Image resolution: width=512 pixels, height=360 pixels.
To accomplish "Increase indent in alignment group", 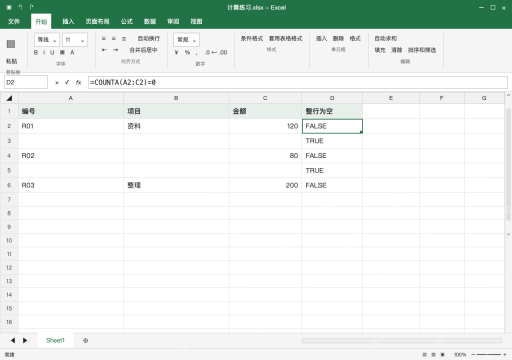I will pyautogui.click(x=115, y=50).
